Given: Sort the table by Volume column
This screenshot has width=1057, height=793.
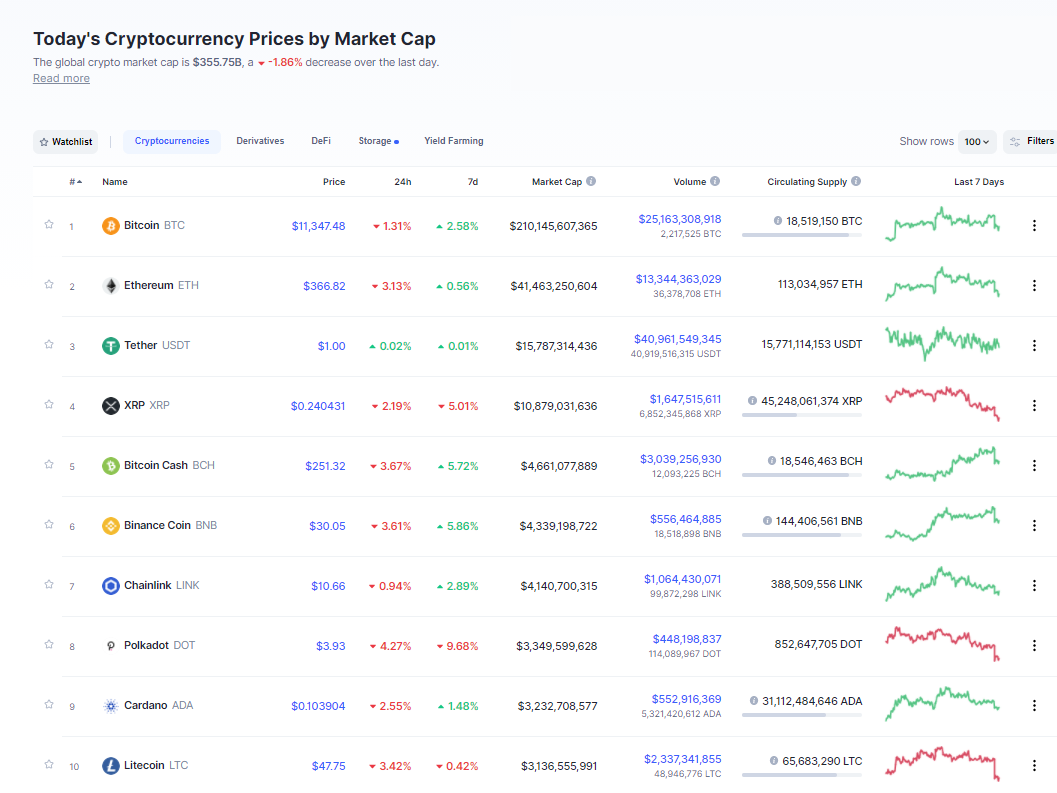Looking at the screenshot, I should 690,182.
